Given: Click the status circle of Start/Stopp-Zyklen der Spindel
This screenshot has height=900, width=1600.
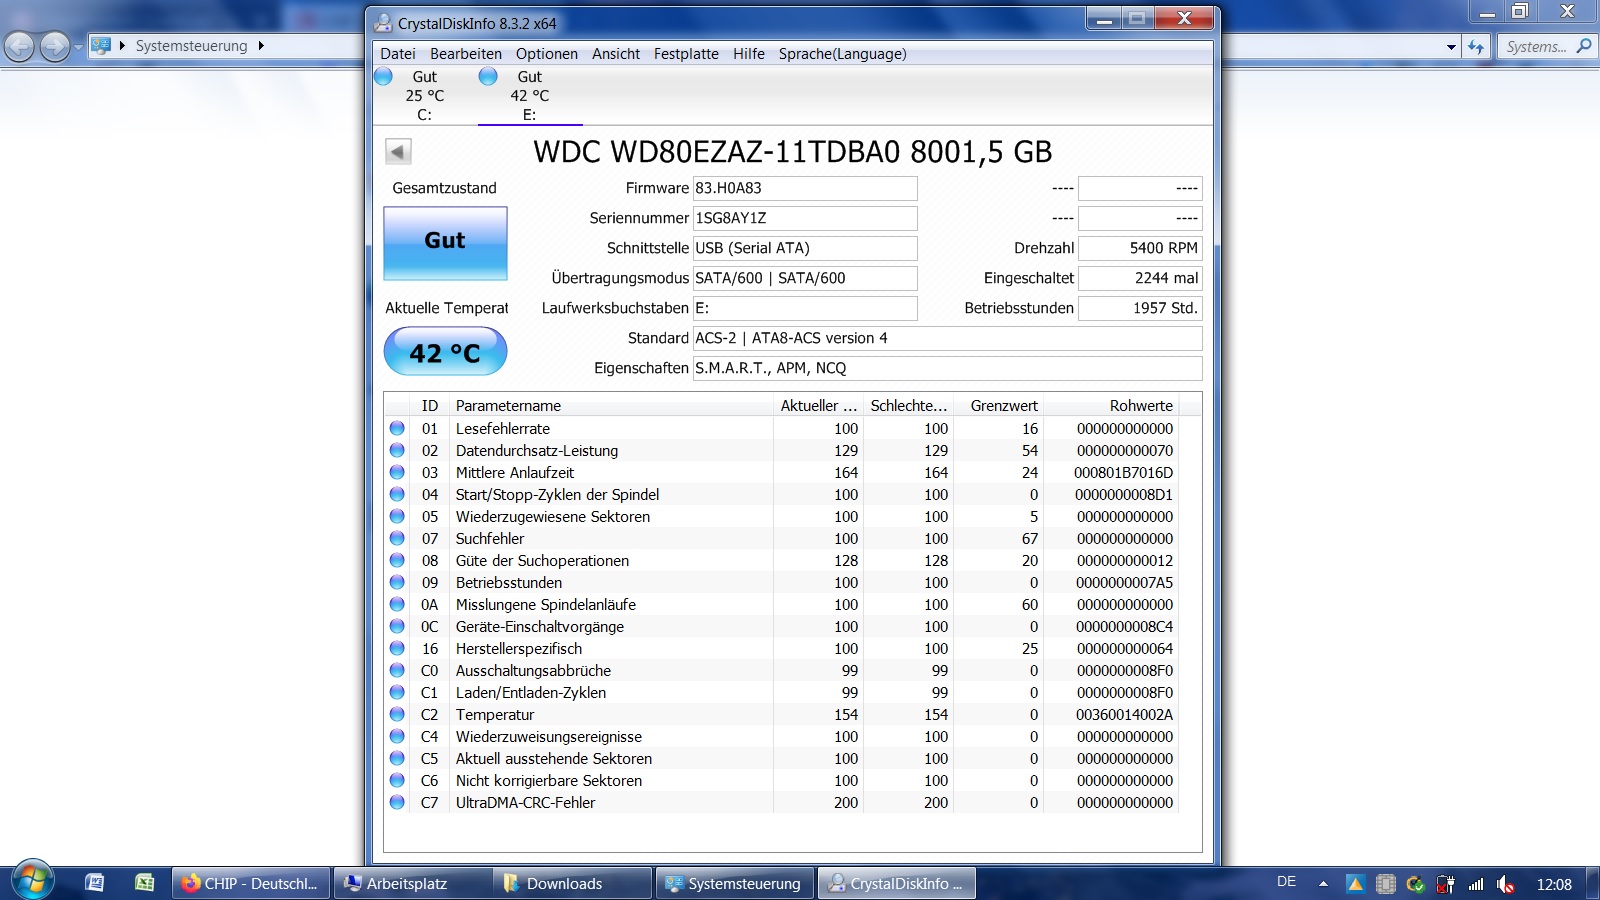Looking at the screenshot, I should coord(397,494).
